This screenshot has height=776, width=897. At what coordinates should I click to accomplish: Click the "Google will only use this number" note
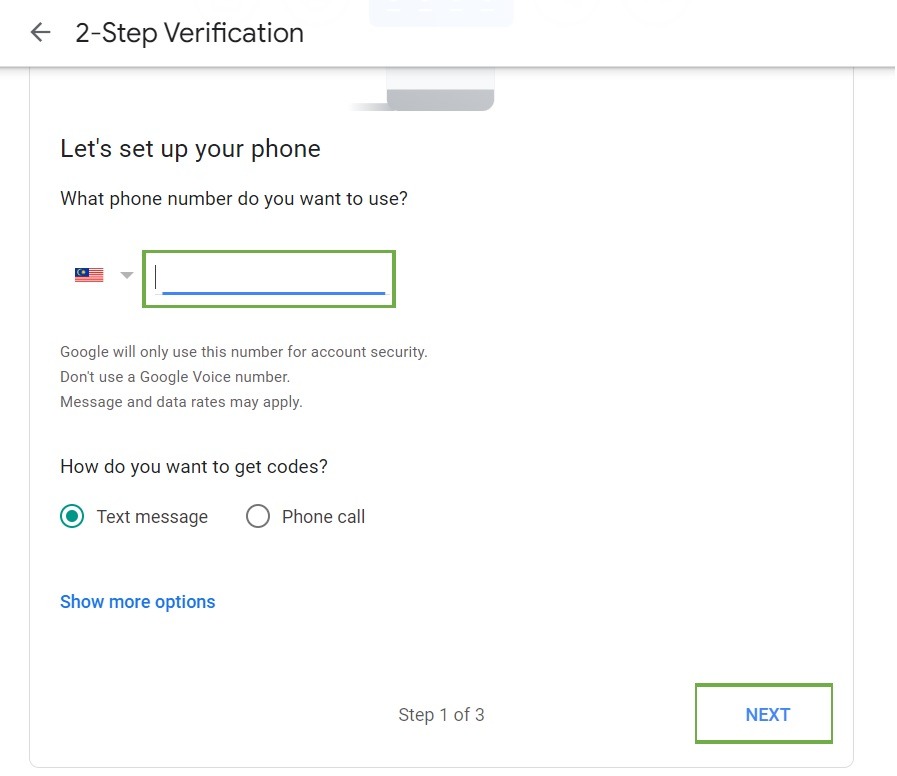(244, 352)
